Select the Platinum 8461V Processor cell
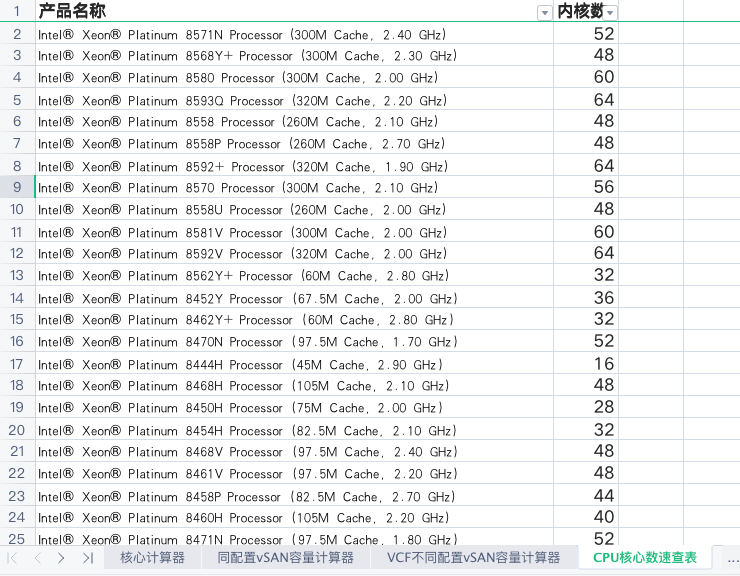 click(x=294, y=474)
